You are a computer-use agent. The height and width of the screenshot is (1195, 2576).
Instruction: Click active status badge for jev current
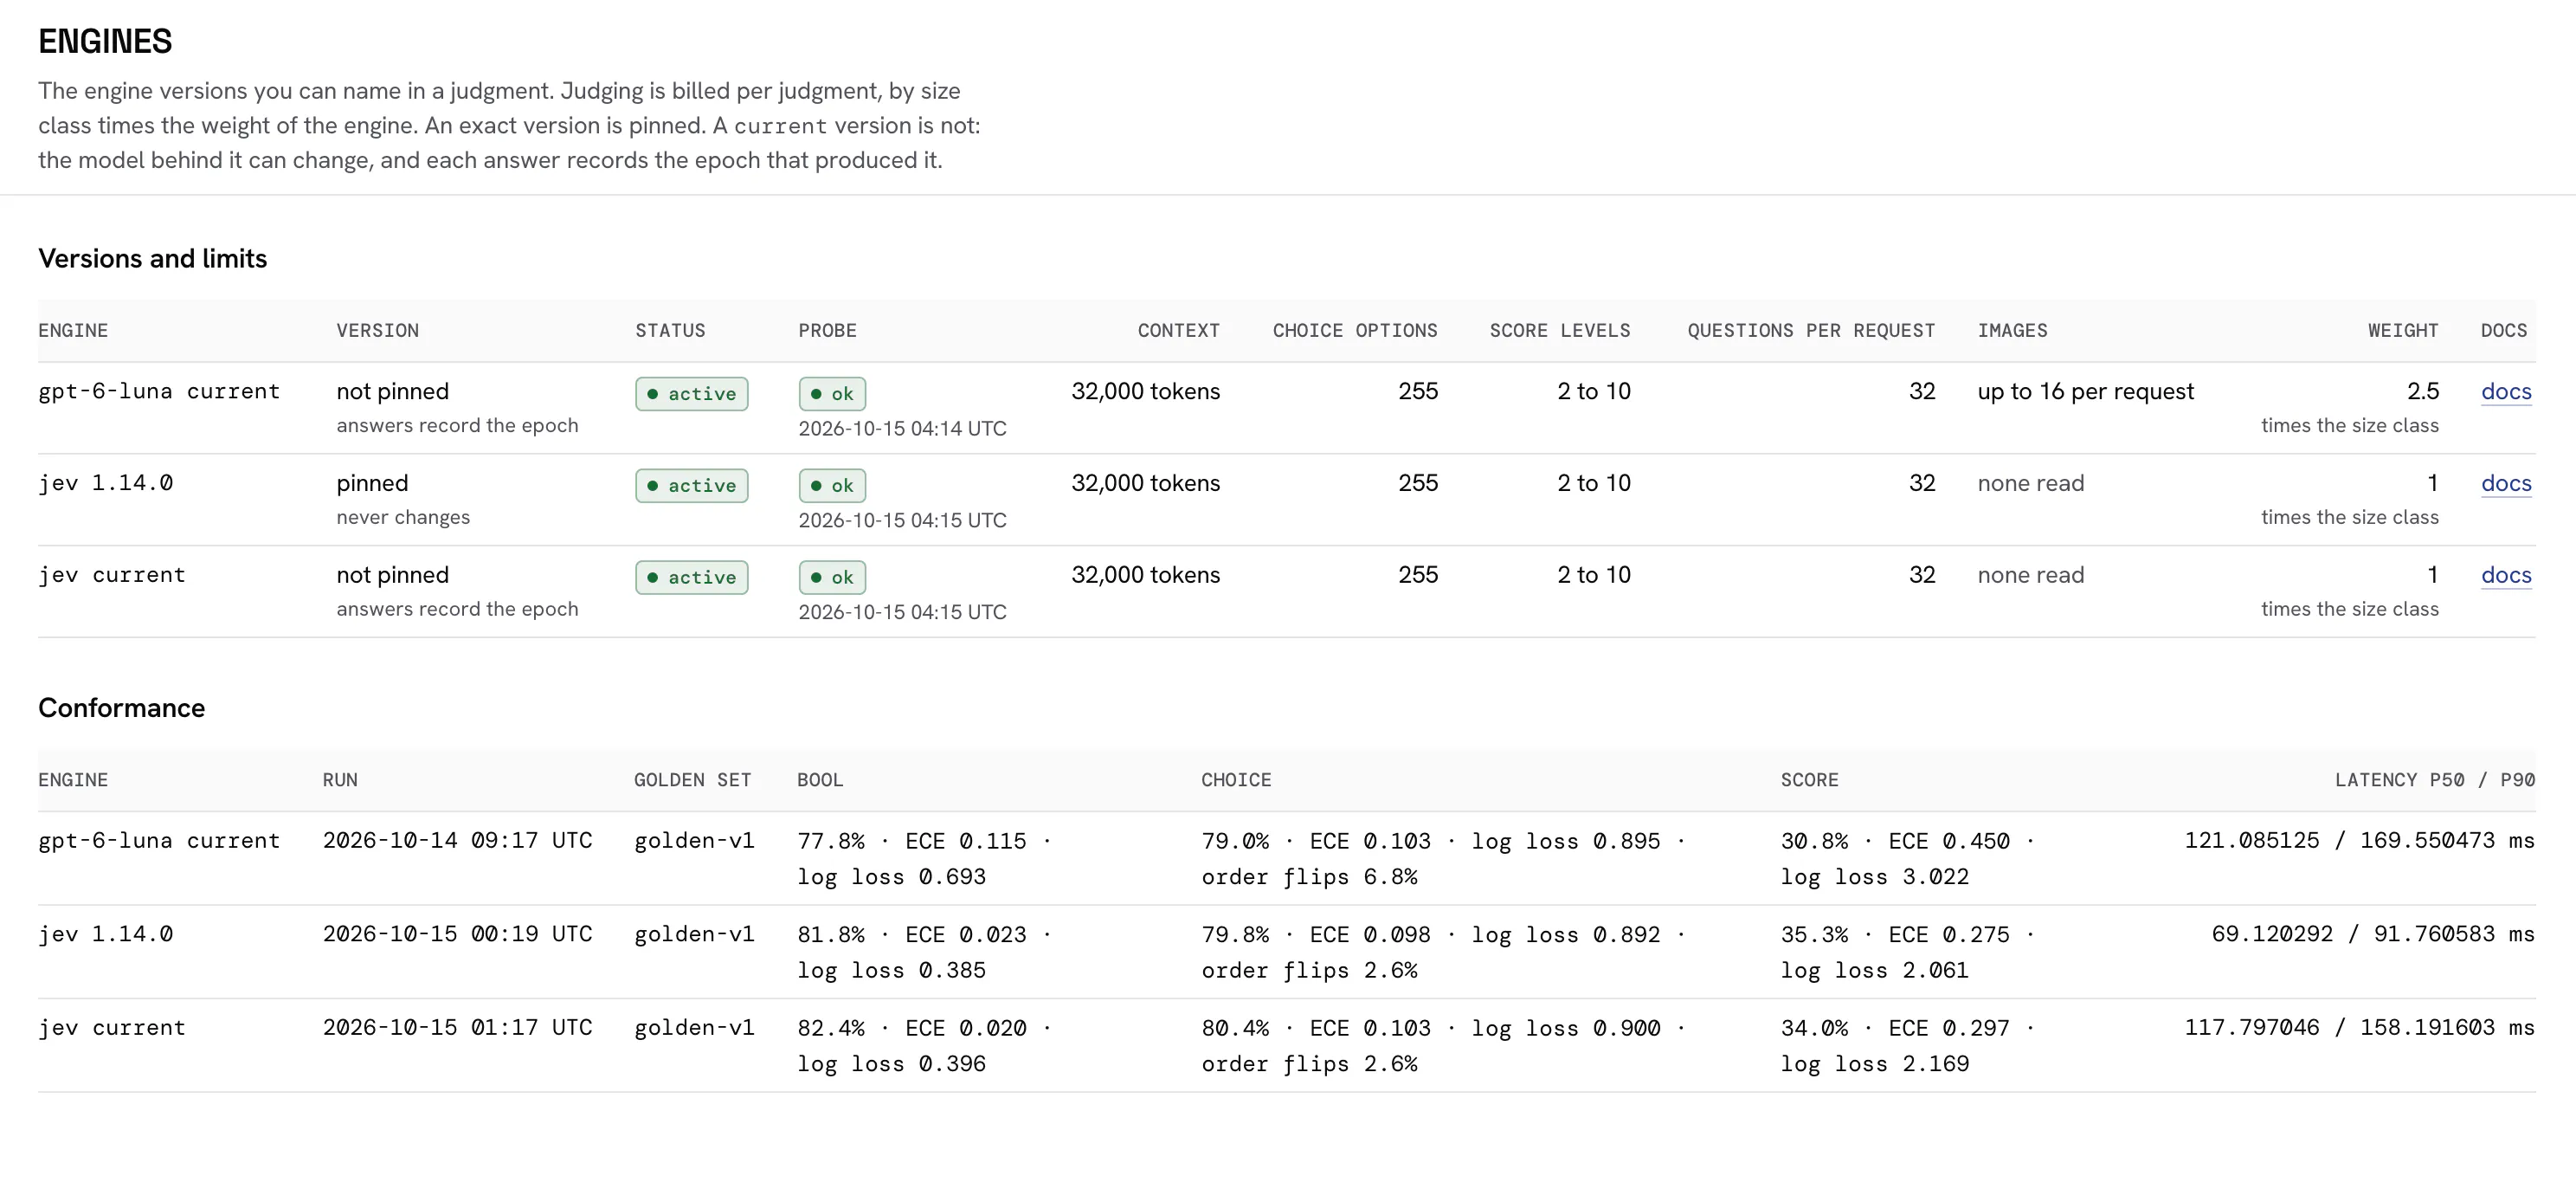[692, 578]
